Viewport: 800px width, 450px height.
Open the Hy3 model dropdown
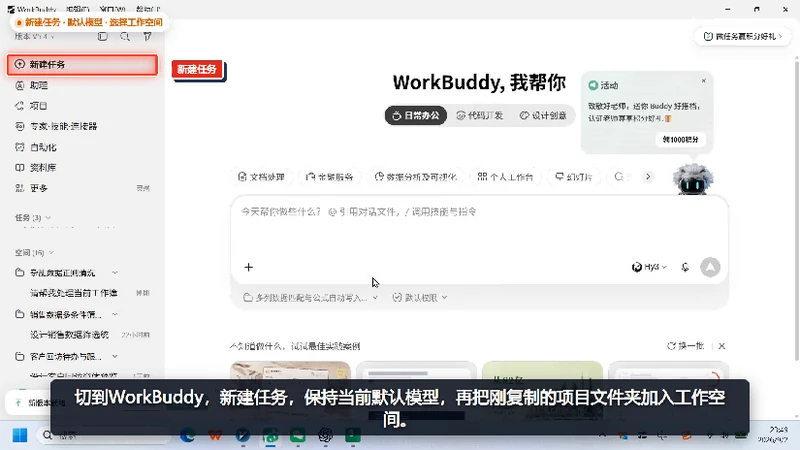649,267
